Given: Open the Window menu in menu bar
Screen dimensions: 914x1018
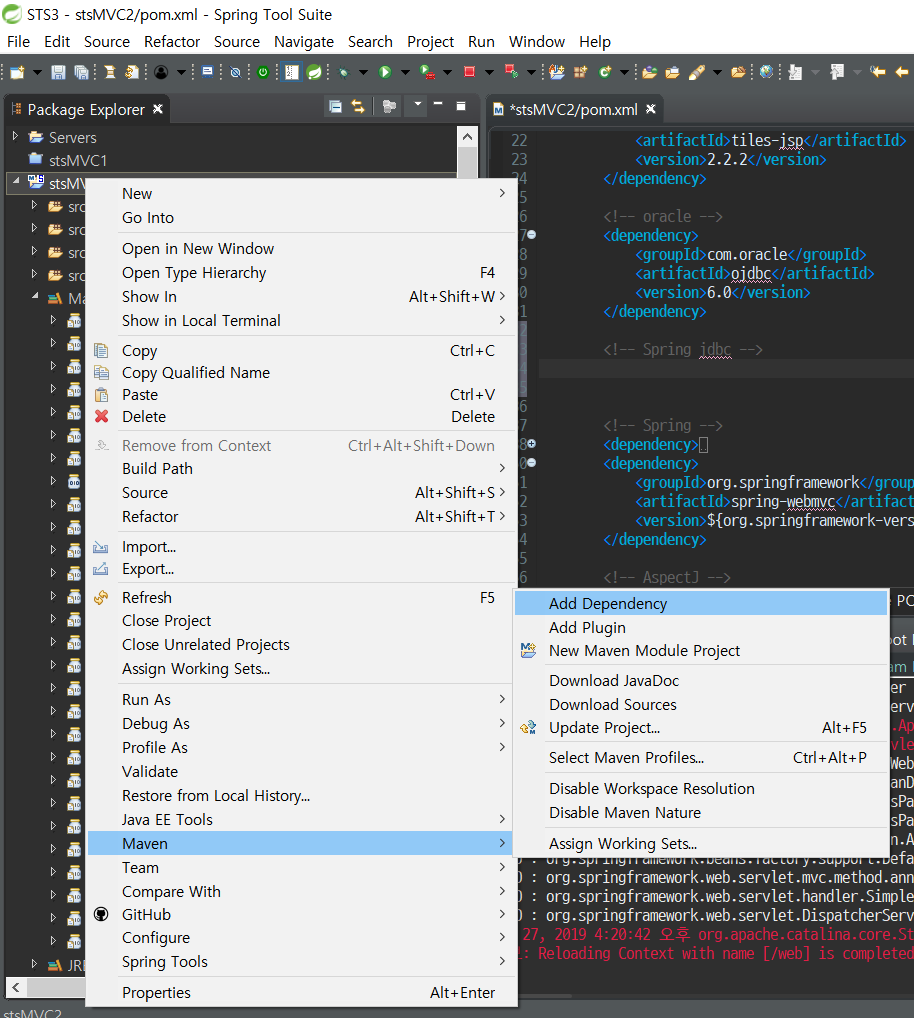Looking at the screenshot, I should click(537, 42).
